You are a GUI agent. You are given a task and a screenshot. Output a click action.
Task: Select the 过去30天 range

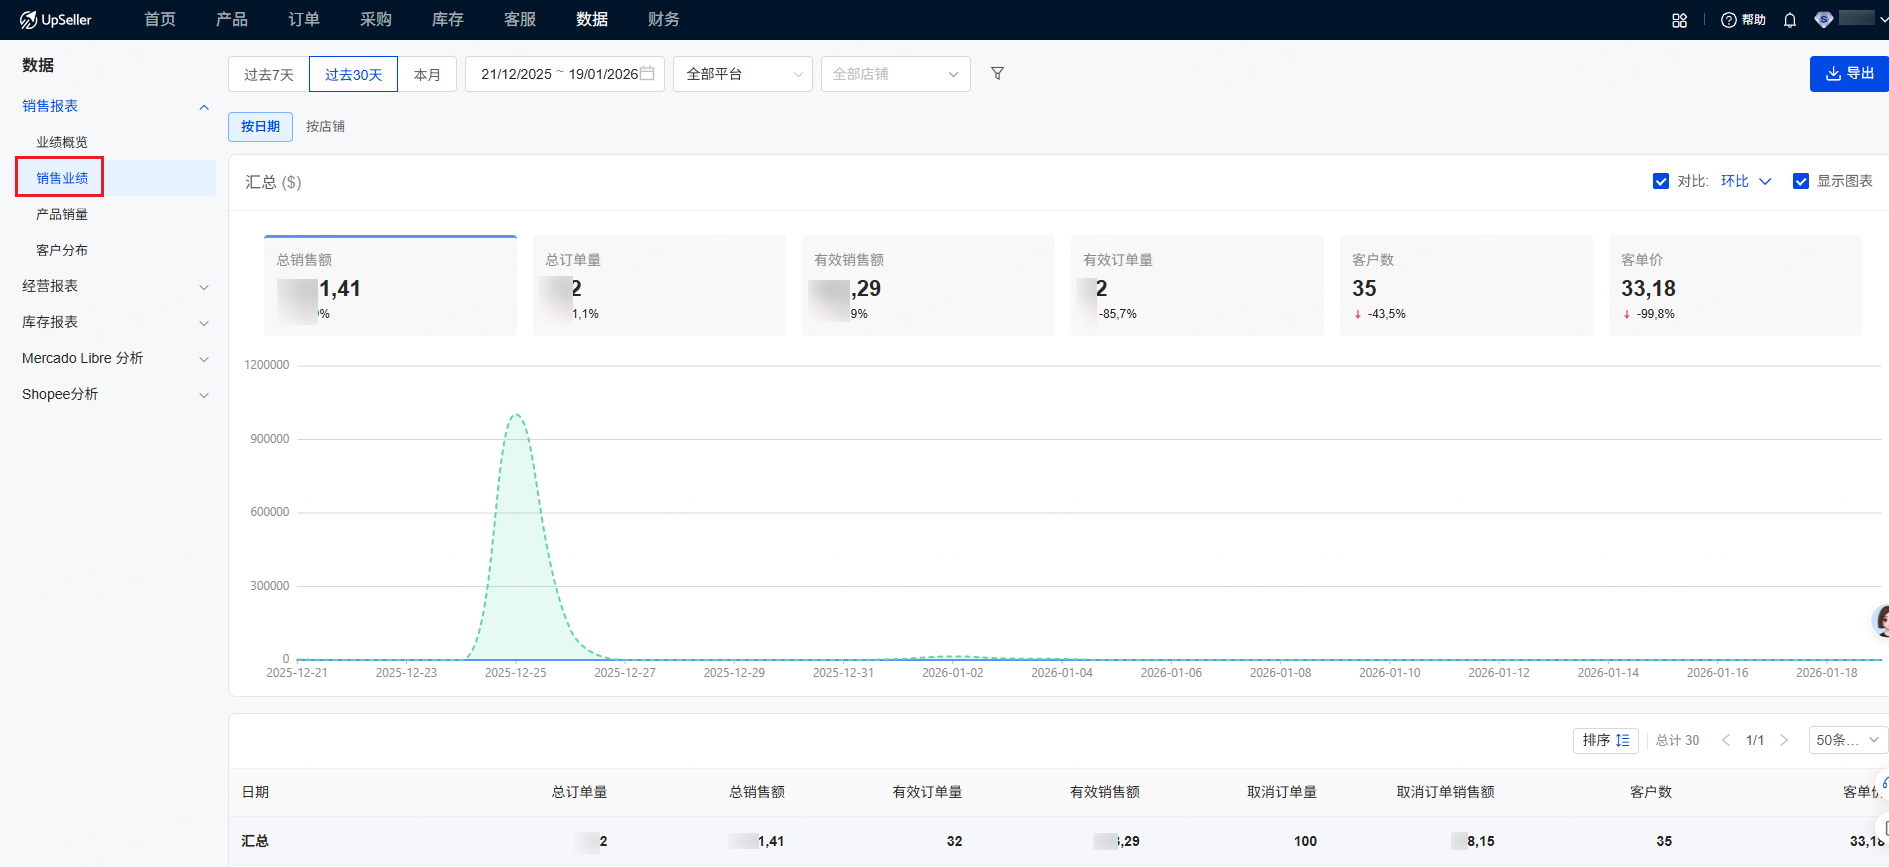353,74
